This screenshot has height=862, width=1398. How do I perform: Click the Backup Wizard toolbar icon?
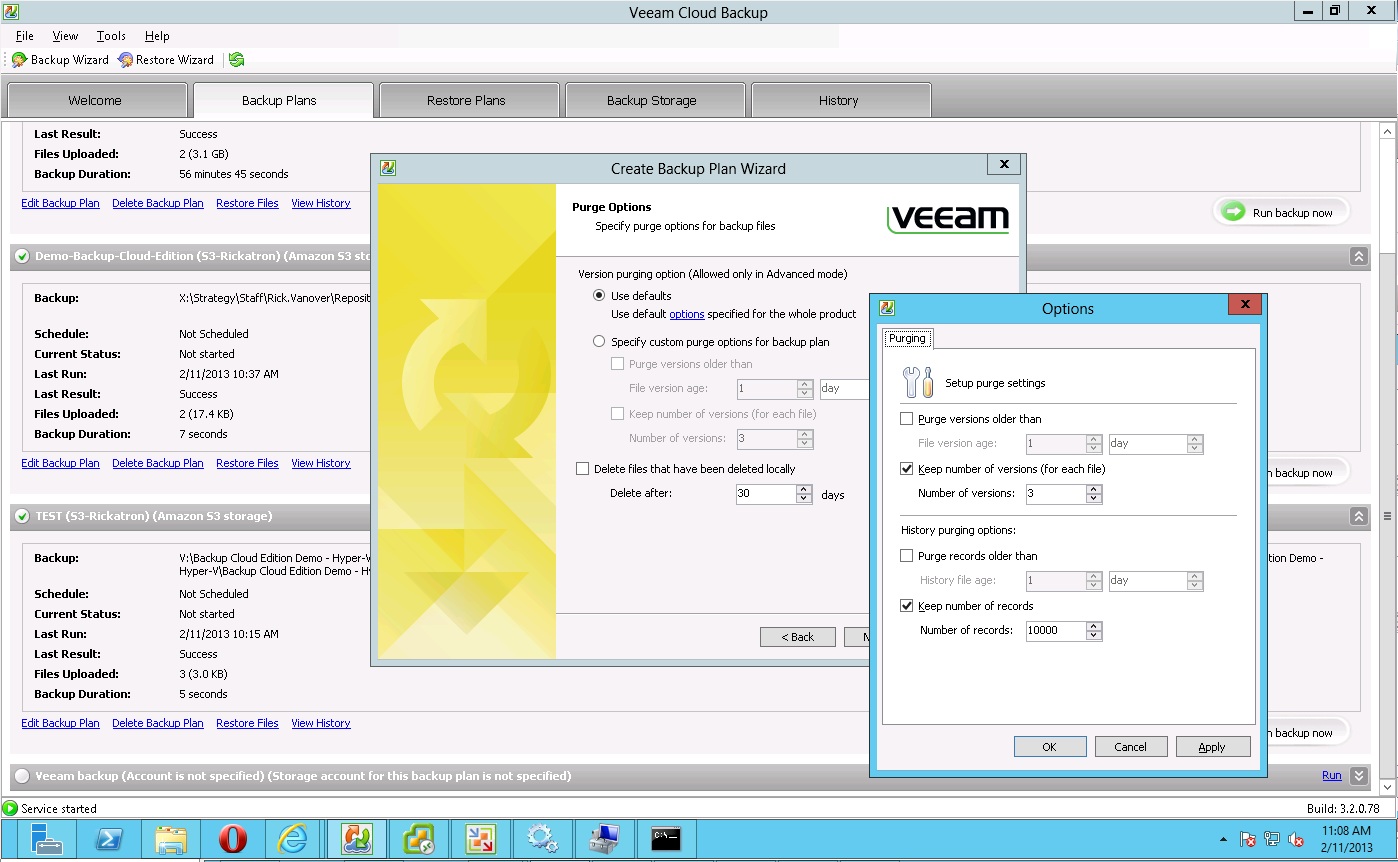(20, 60)
